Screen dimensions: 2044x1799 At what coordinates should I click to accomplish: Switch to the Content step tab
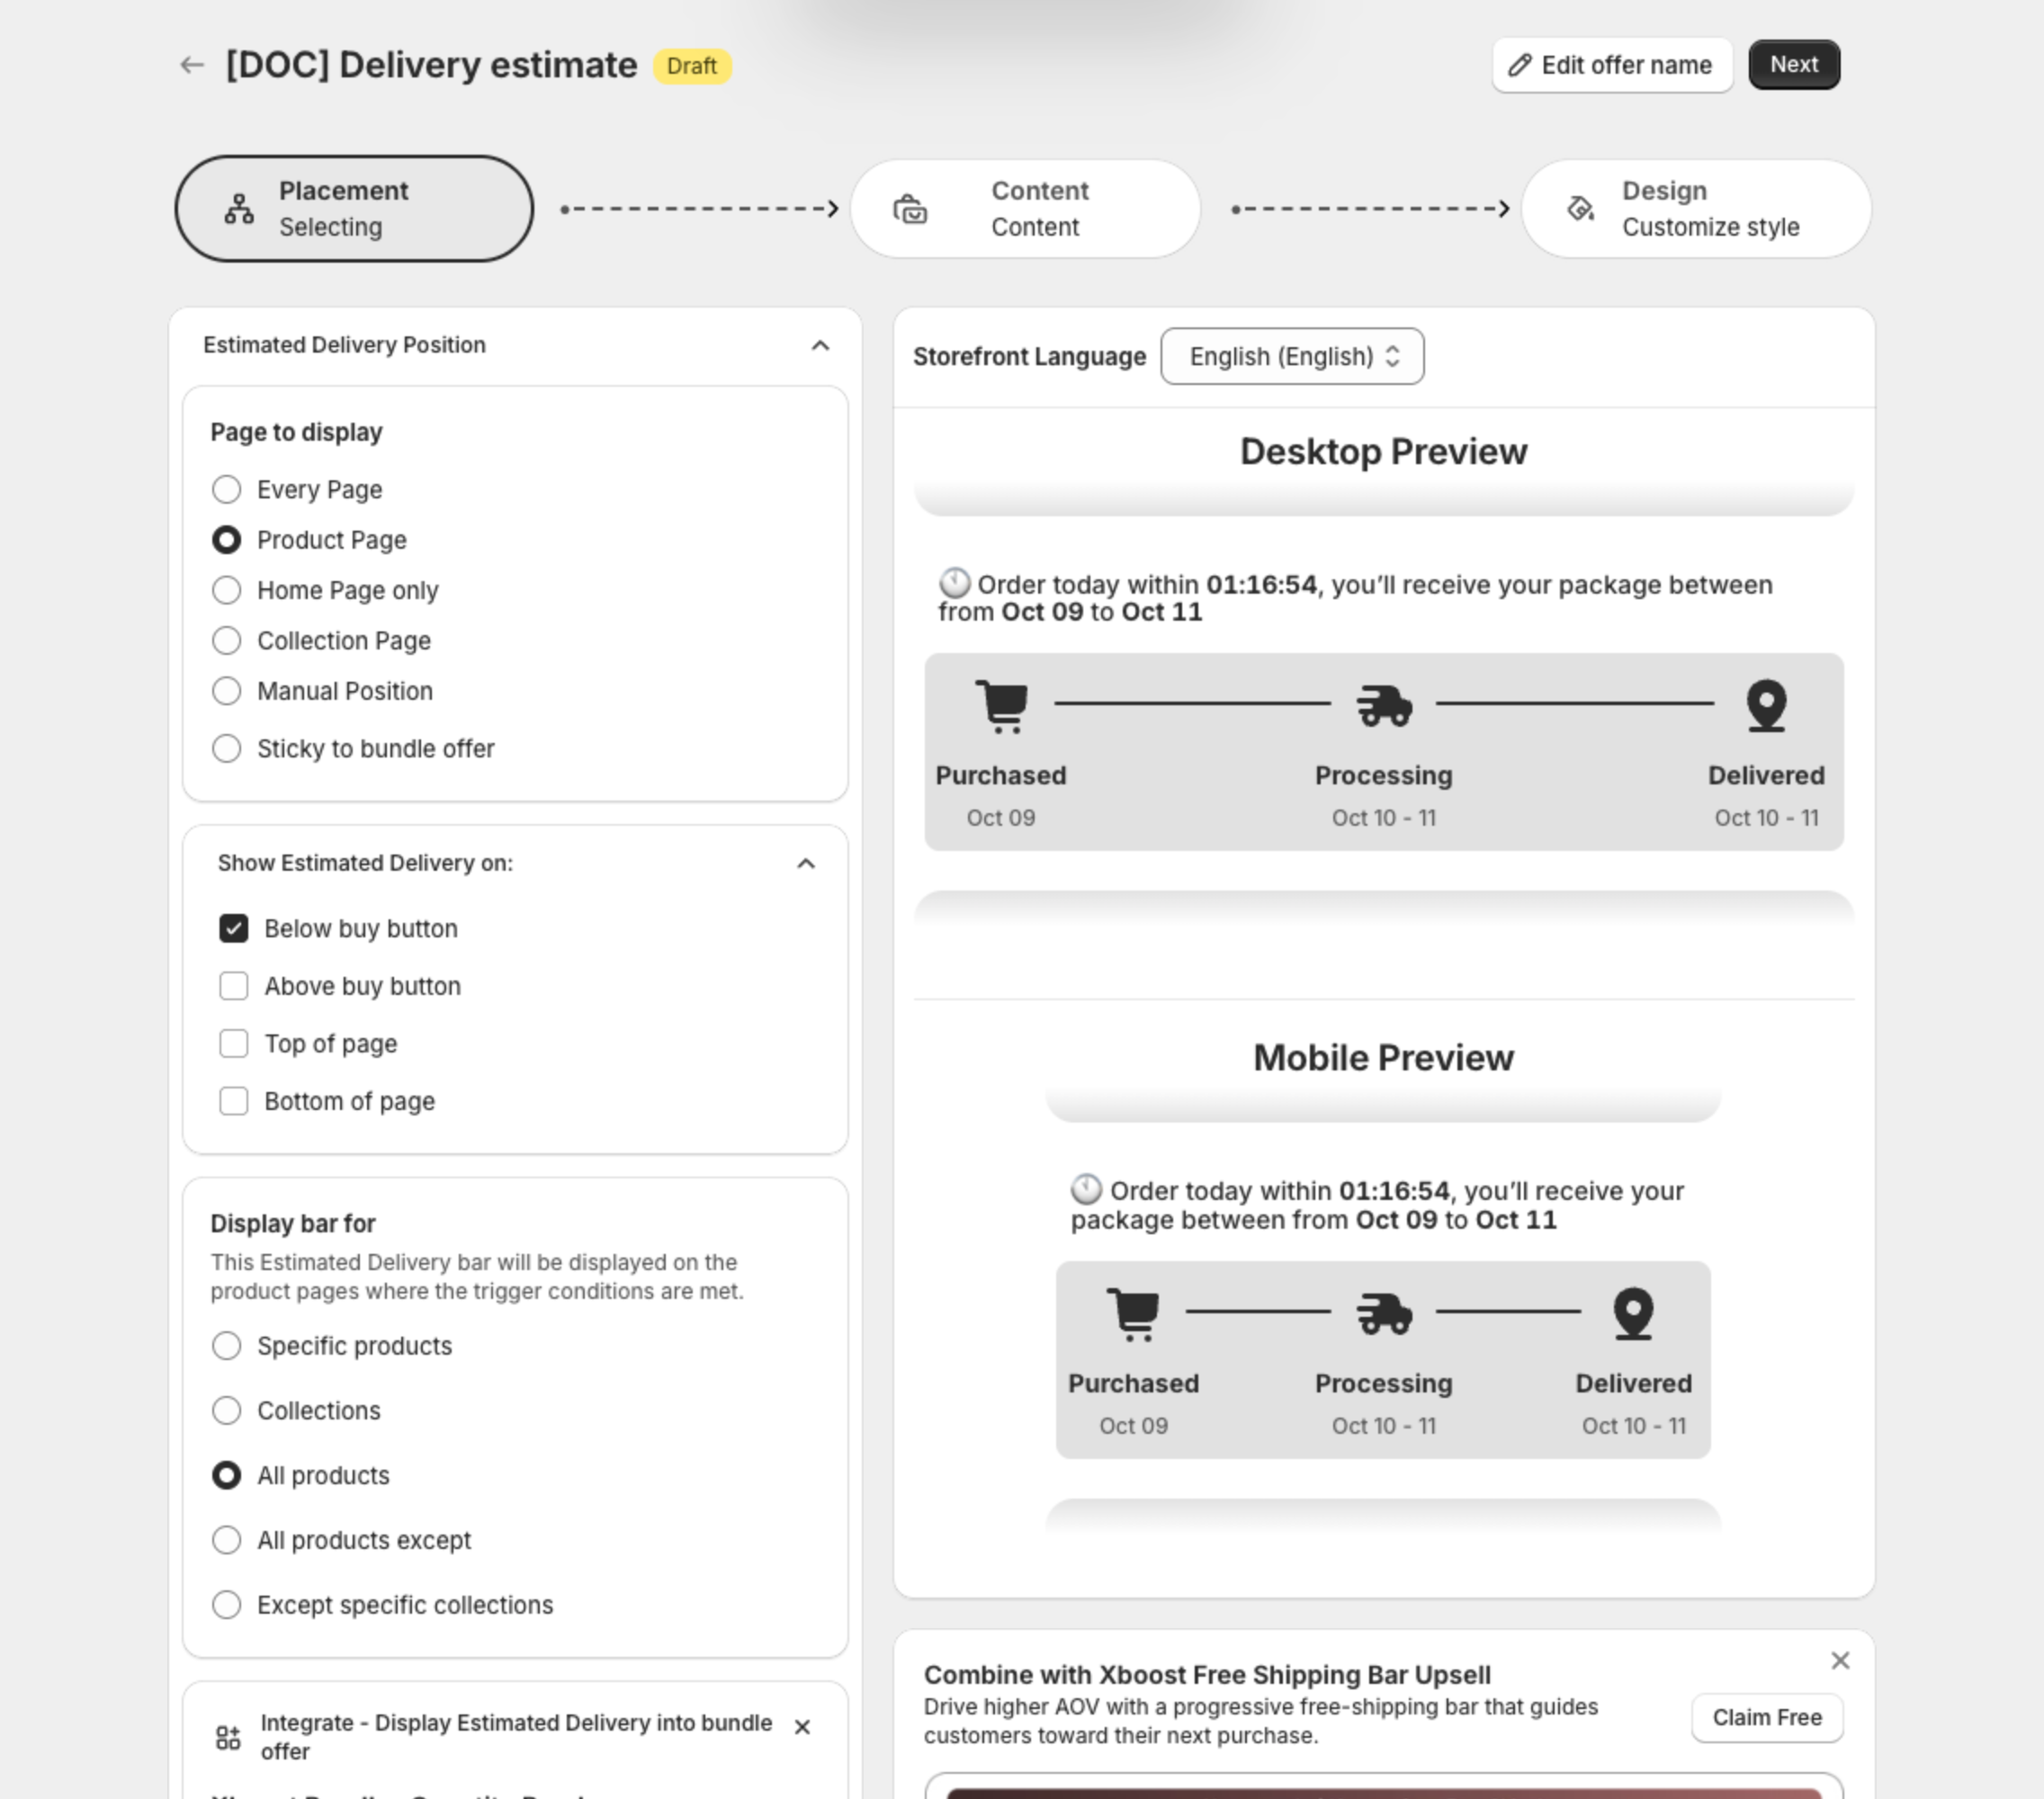coord(1025,209)
